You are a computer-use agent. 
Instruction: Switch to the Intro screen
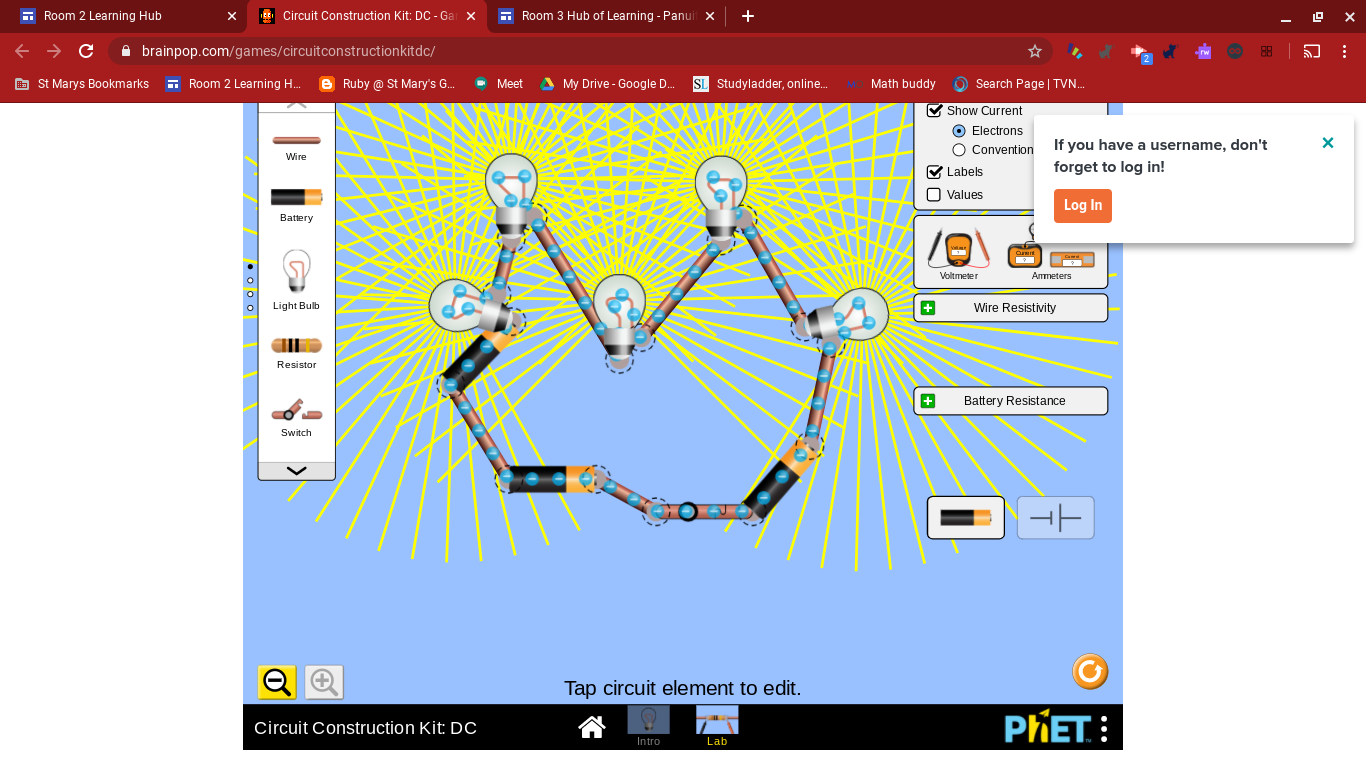tap(648, 726)
